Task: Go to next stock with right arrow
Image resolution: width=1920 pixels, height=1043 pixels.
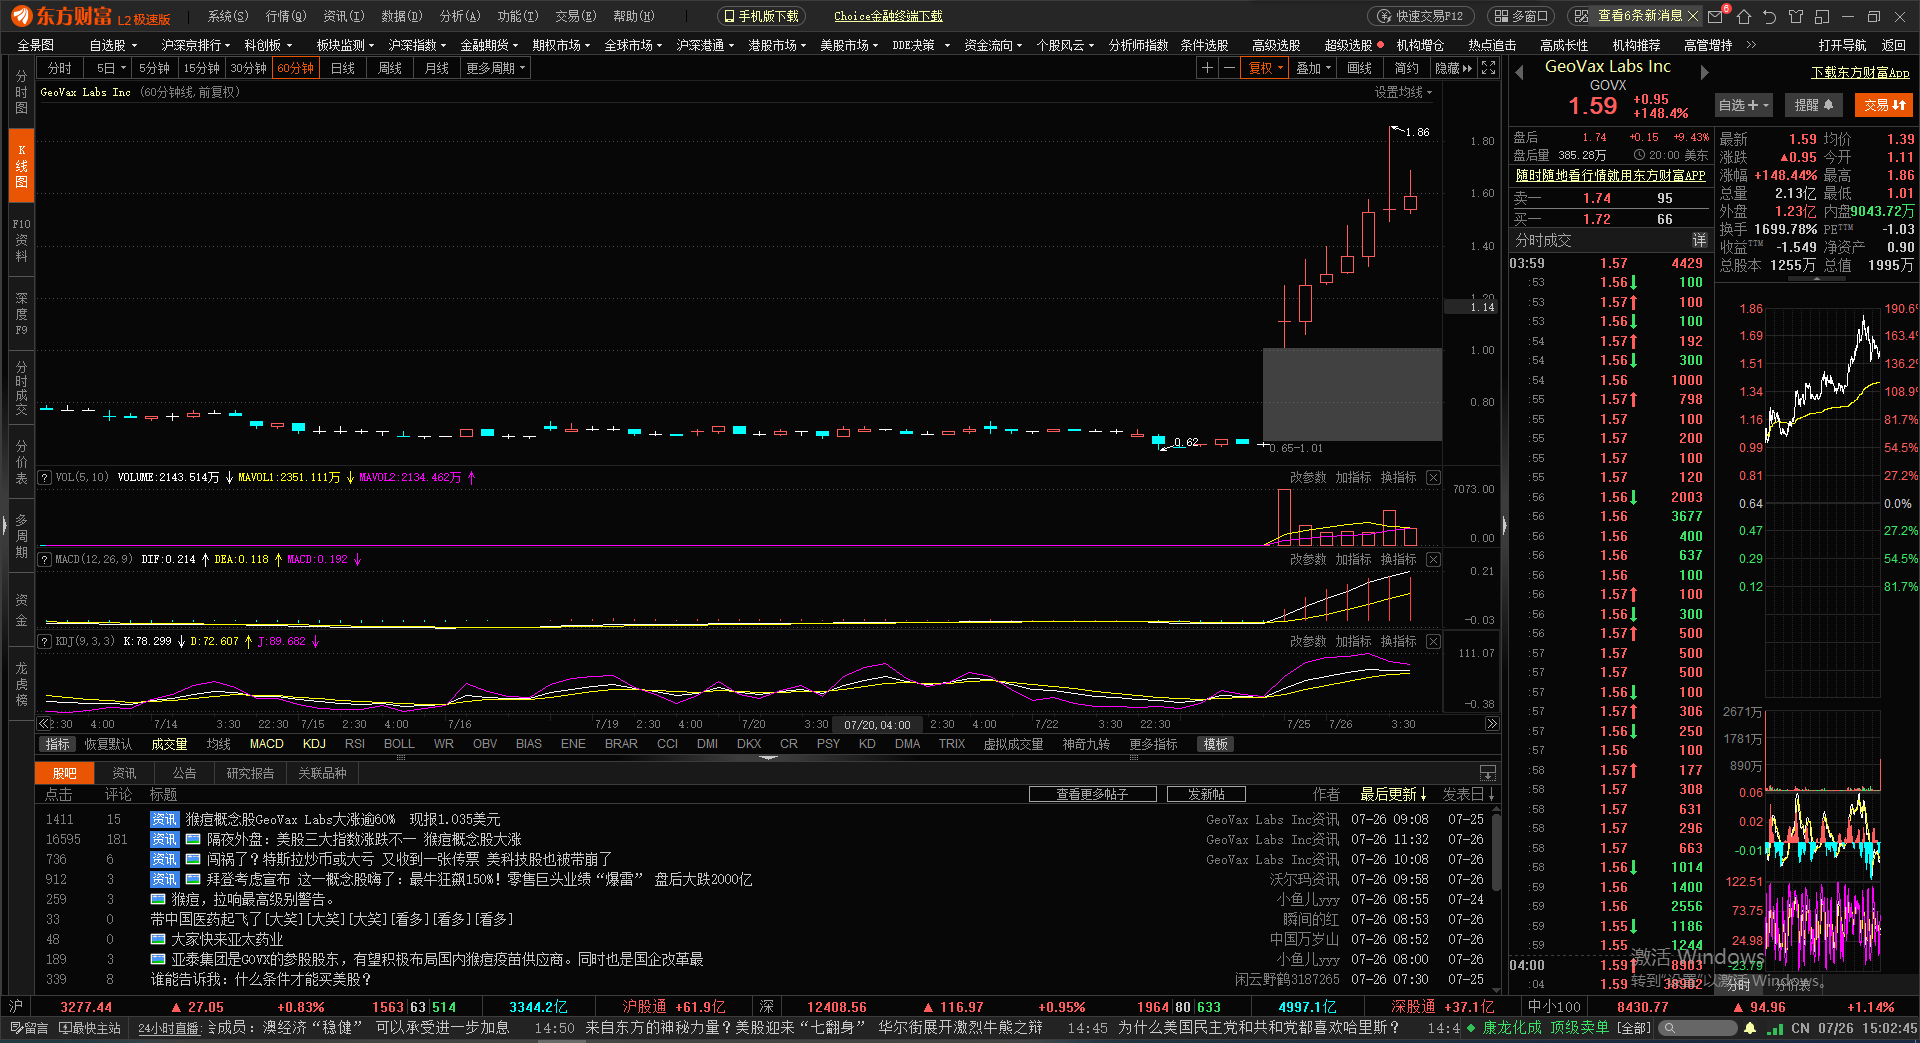Action: (x=1704, y=72)
